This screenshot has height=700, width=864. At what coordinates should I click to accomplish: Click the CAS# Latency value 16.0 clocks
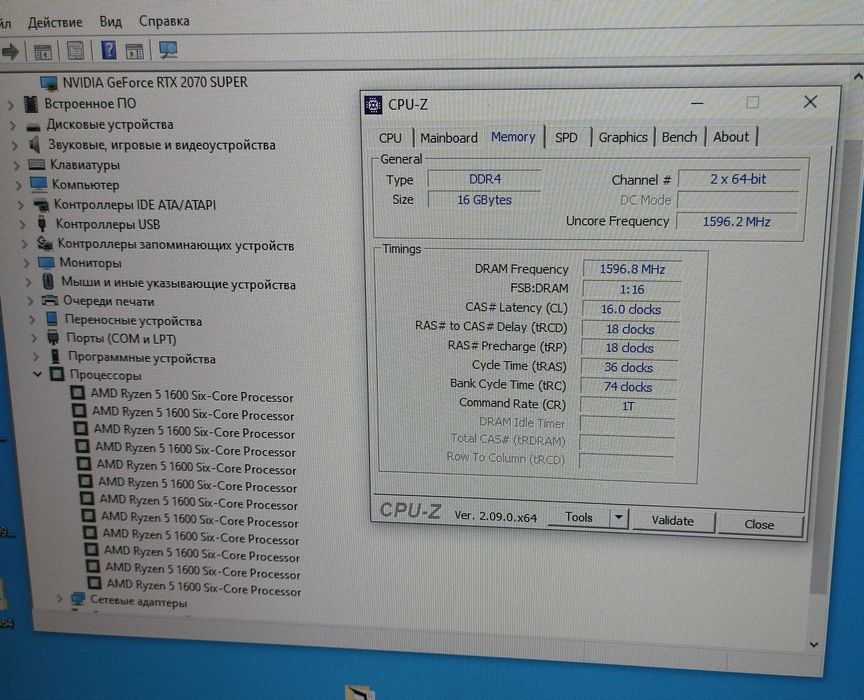(x=630, y=309)
